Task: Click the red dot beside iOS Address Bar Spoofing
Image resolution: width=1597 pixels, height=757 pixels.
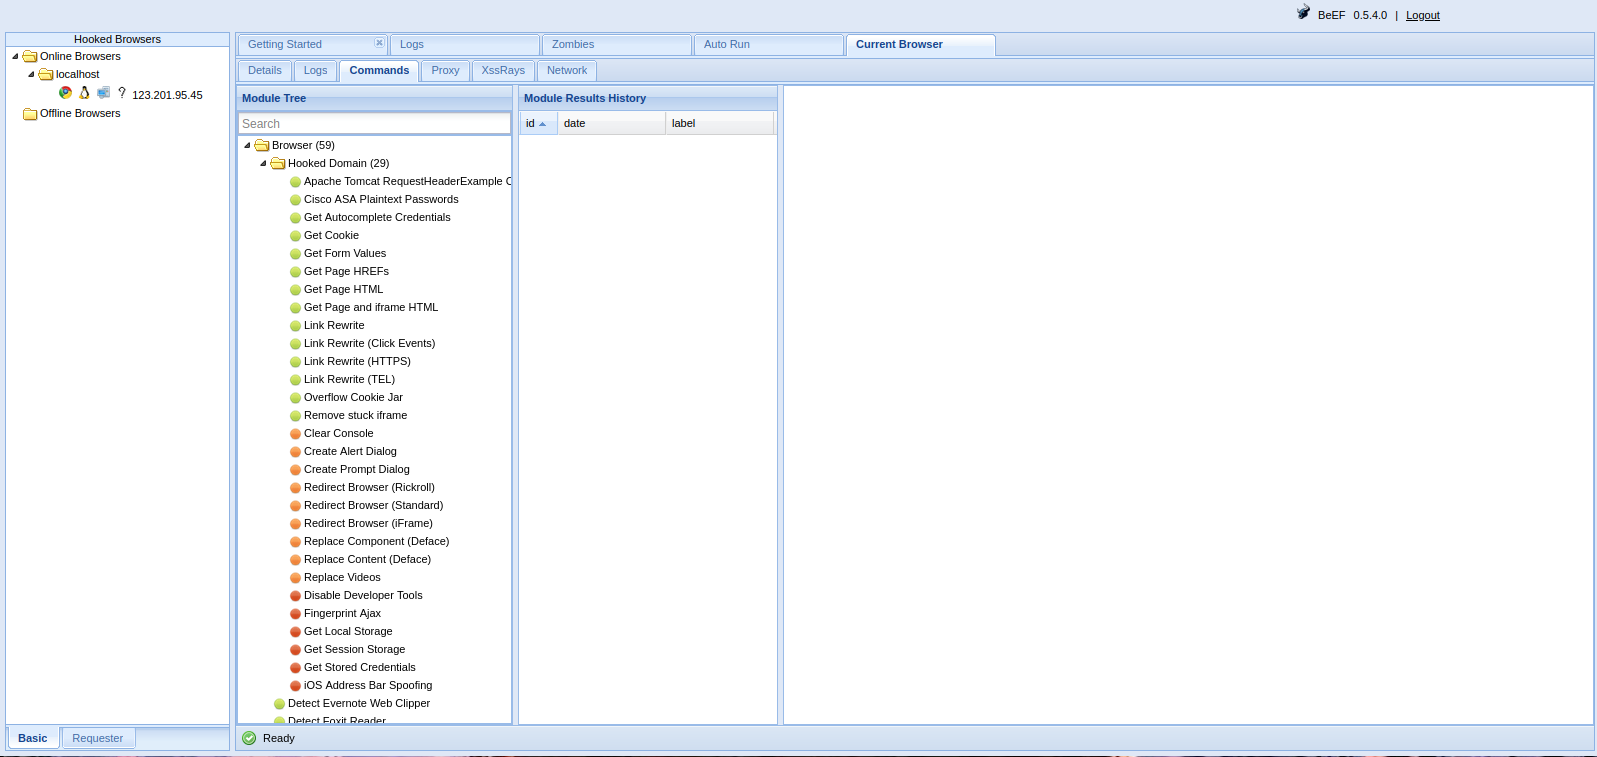Action: click(295, 686)
